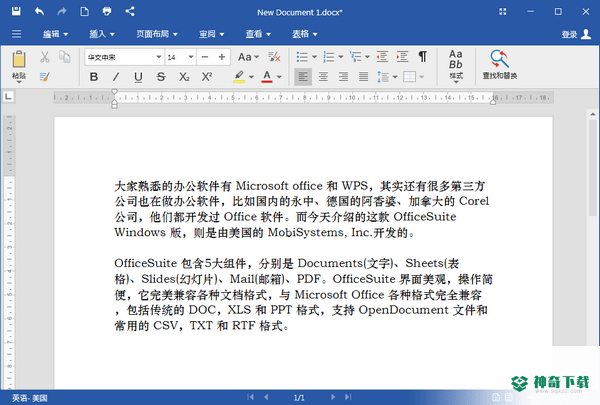Open Find and Replace

point(500,65)
